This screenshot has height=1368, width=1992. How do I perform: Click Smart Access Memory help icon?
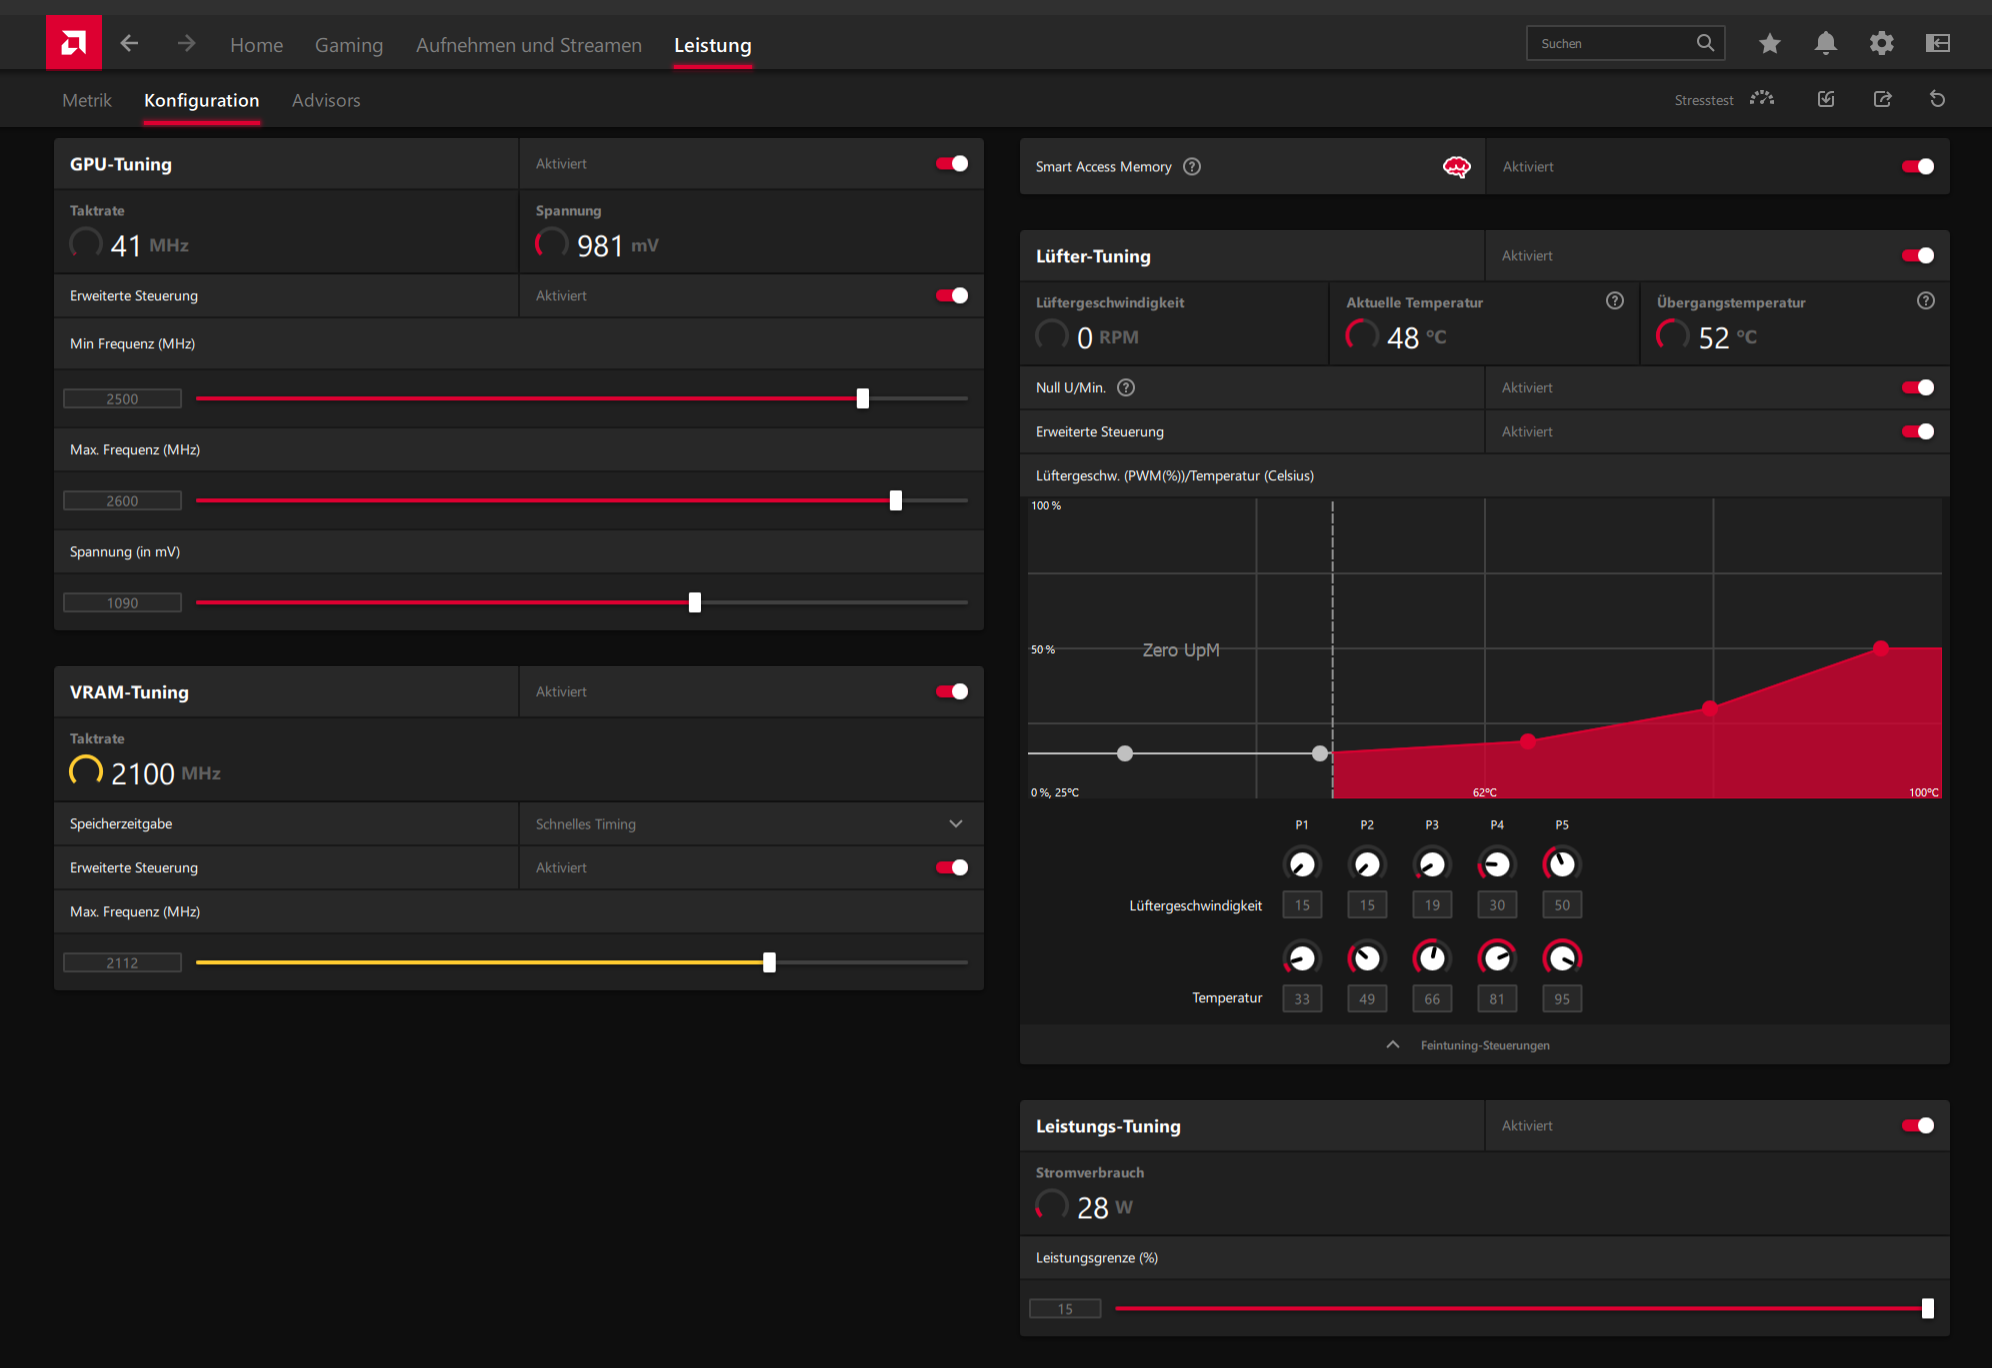[x=1192, y=167]
